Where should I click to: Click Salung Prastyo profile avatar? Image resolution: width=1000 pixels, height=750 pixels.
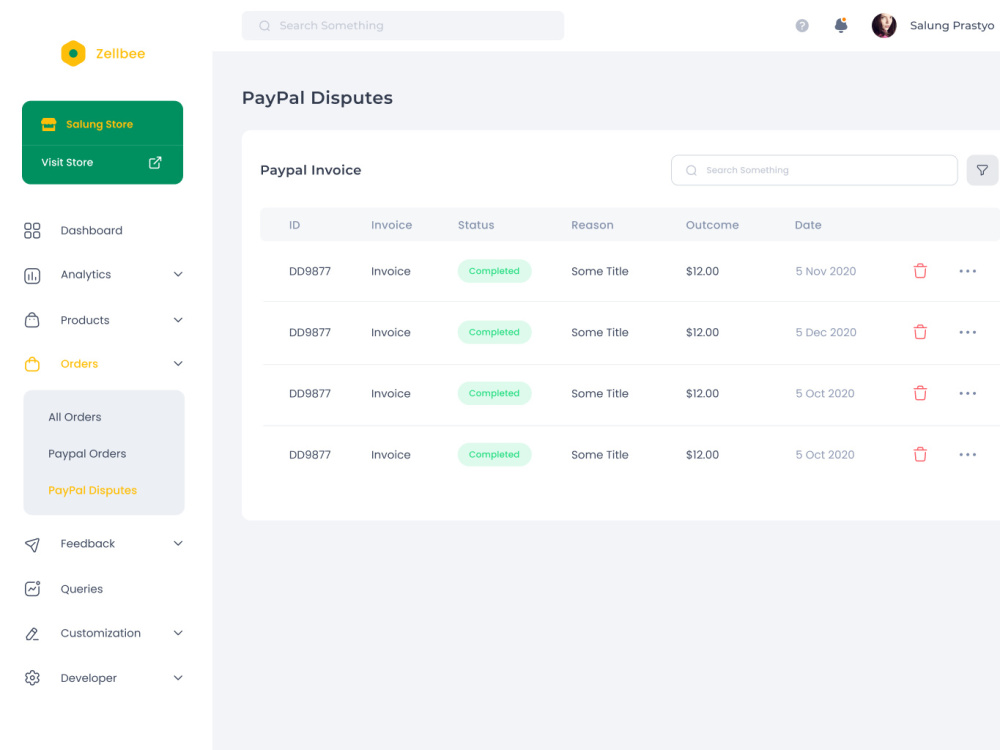[x=884, y=26]
